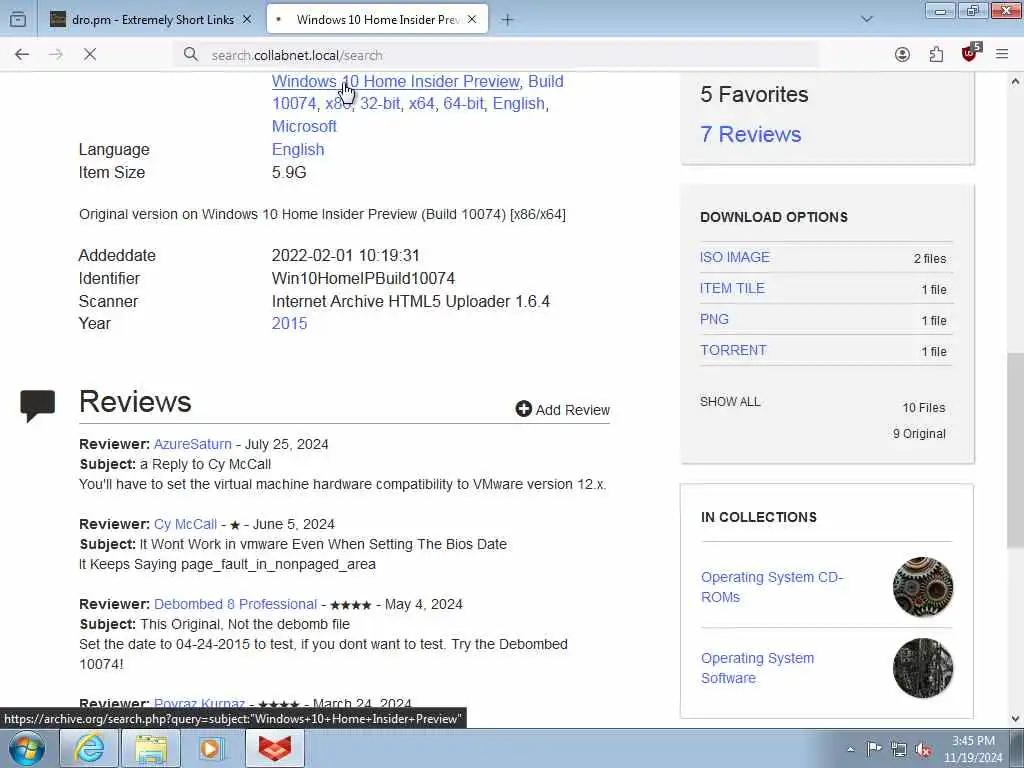1024x768 pixels.
Task: Click the Reviews speech bubble icon
Action: coord(38,405)
